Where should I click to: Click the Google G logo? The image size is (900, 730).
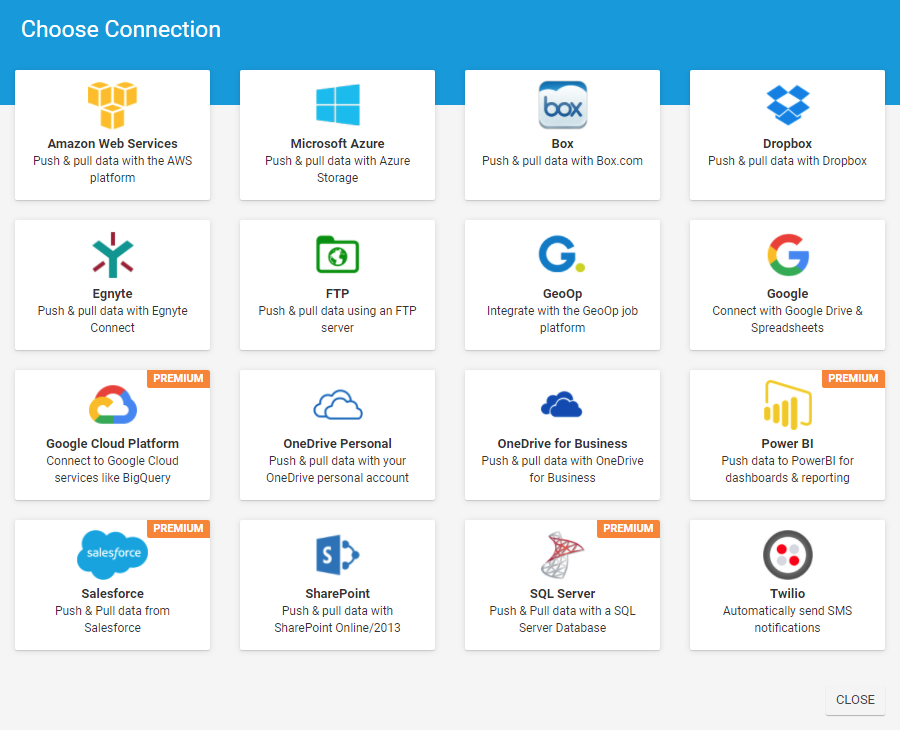pyautogui.click(x=788, y=255)
